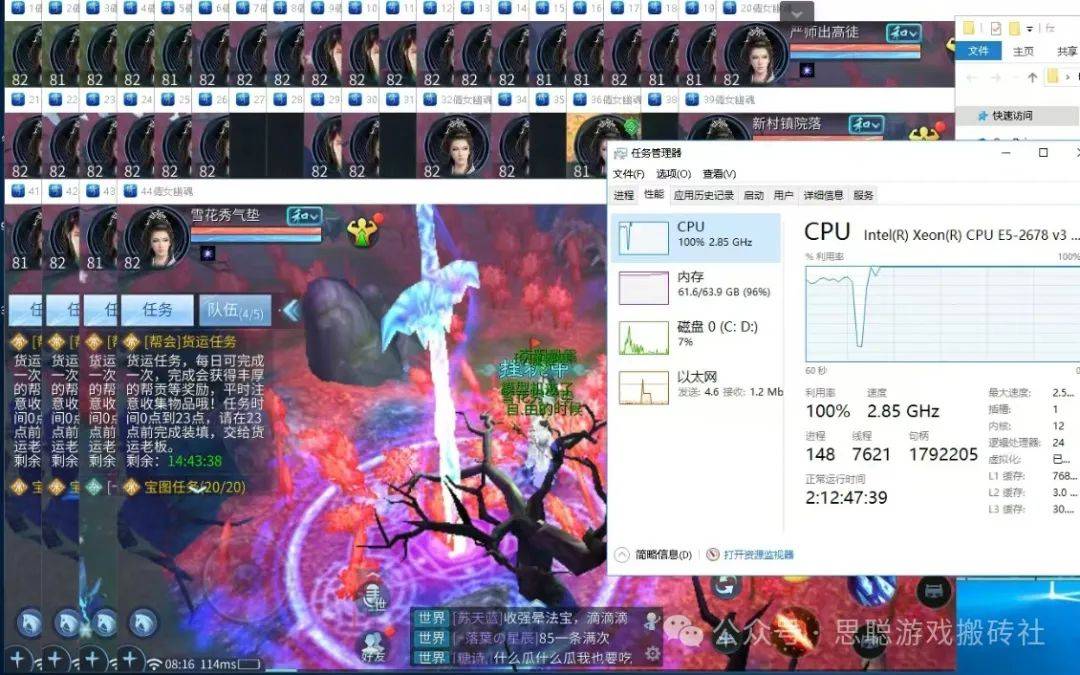Click the red health bar of 严师出高徒
Image resolution: width=1080 pixels, height=675 pixels.
point(855,48)
